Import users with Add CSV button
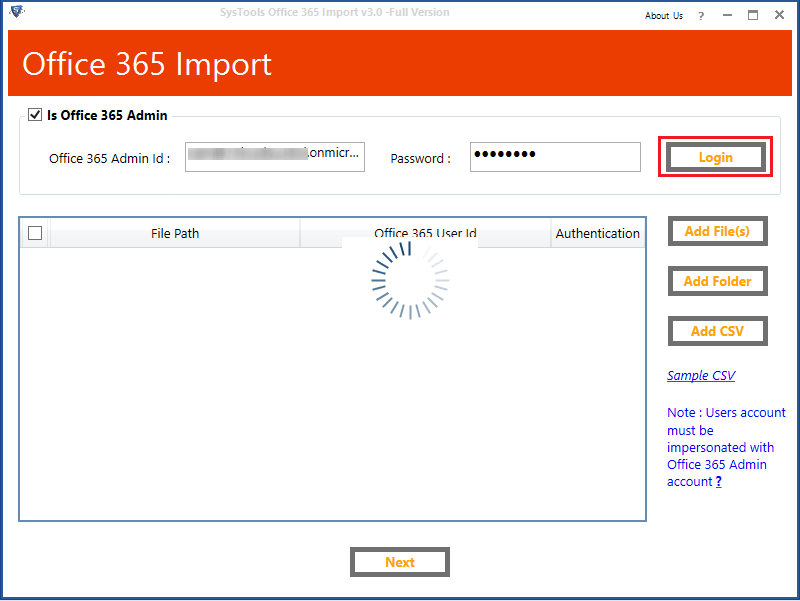The height and width of the screenshot is (601, 800). (717, 331)
